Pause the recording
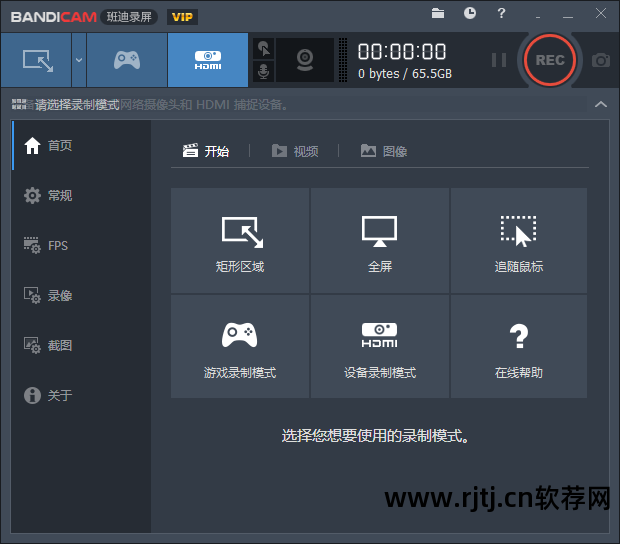This screenshot has width=620, height=544. (x=499, y=60)
